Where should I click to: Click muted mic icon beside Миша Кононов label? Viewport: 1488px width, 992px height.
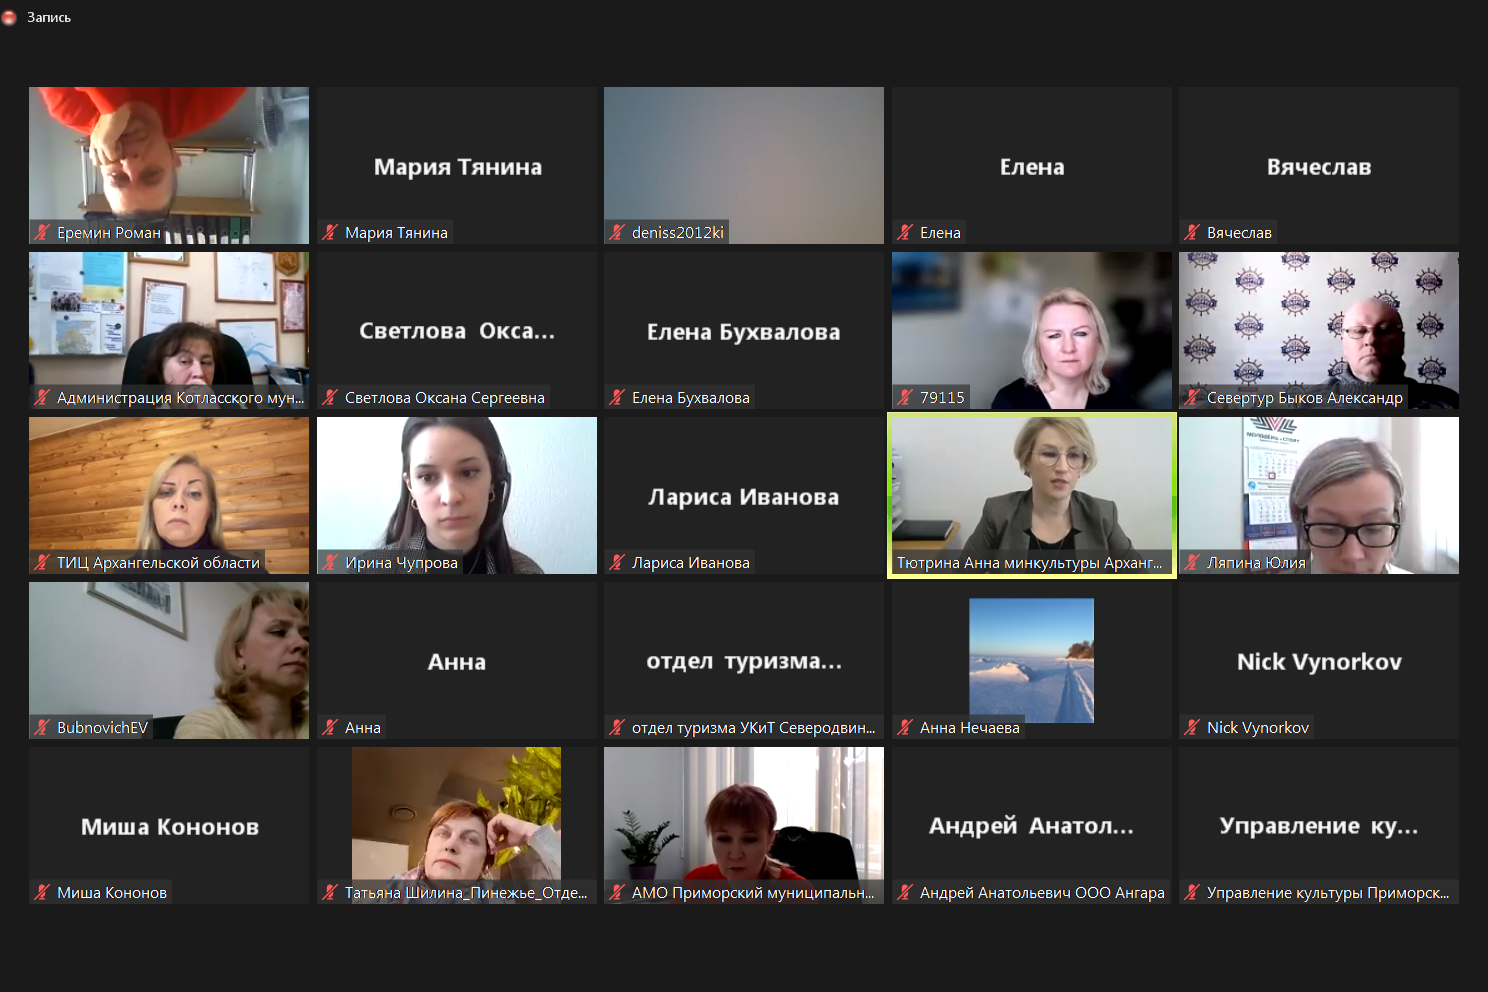pyautogui.click(x=42, y=892)
